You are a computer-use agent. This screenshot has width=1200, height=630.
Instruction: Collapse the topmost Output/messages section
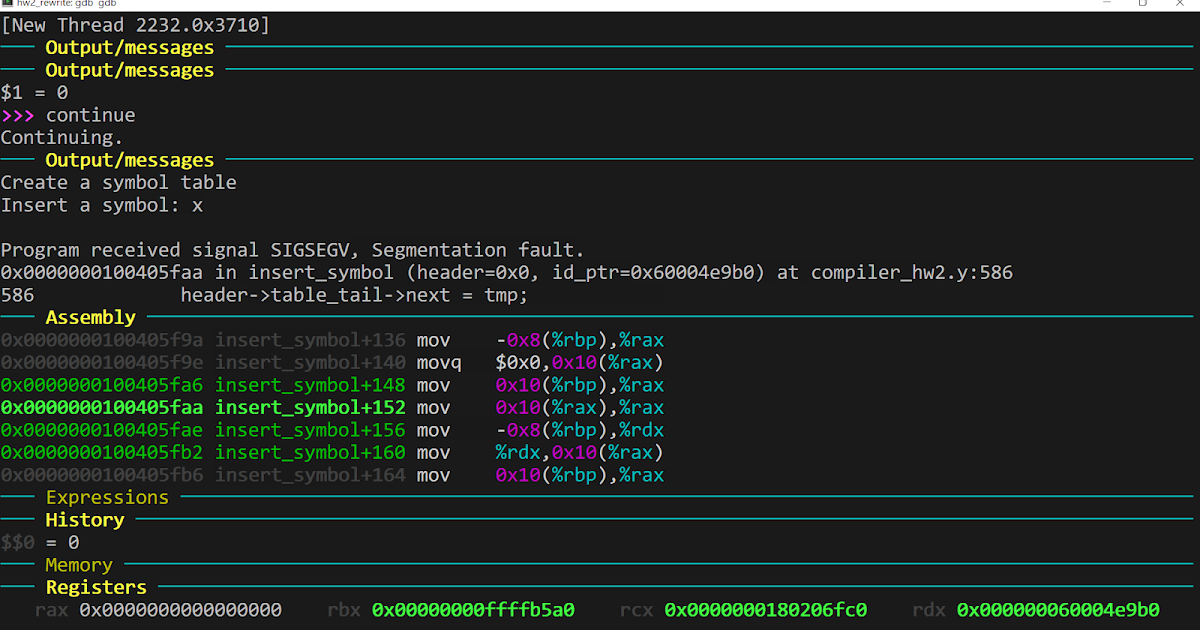[129, 46]
